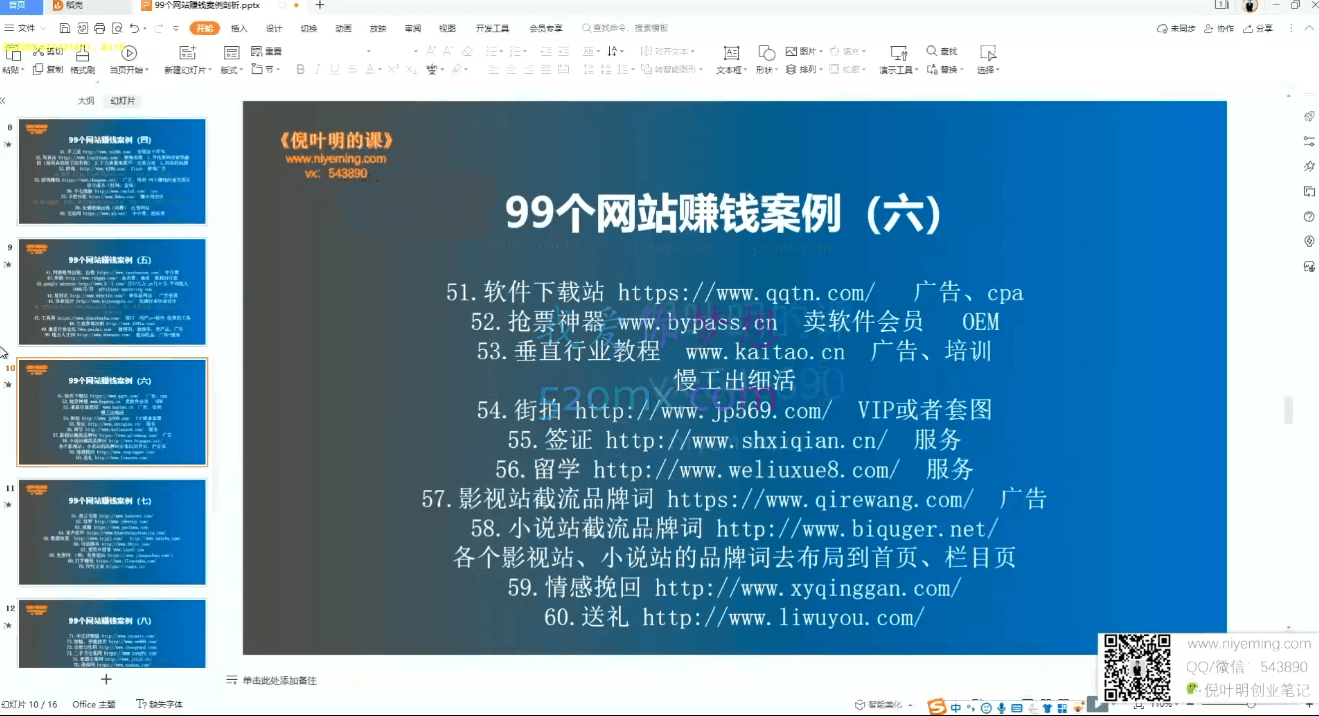Click the New Slide (新建幻灯片) icon
Image resolution: width=1319 pixels, height=716 pixels.
pos(186,53)
